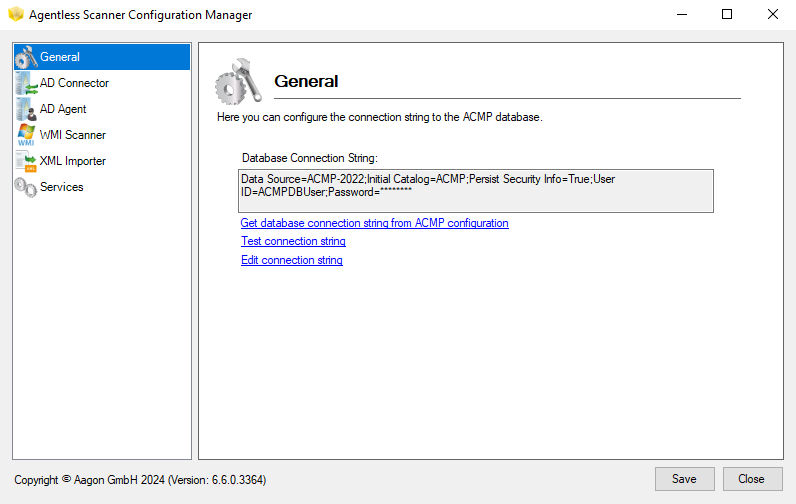Get database connection string from ACMP configuration
796x504 pixels.
coord(374,223)
